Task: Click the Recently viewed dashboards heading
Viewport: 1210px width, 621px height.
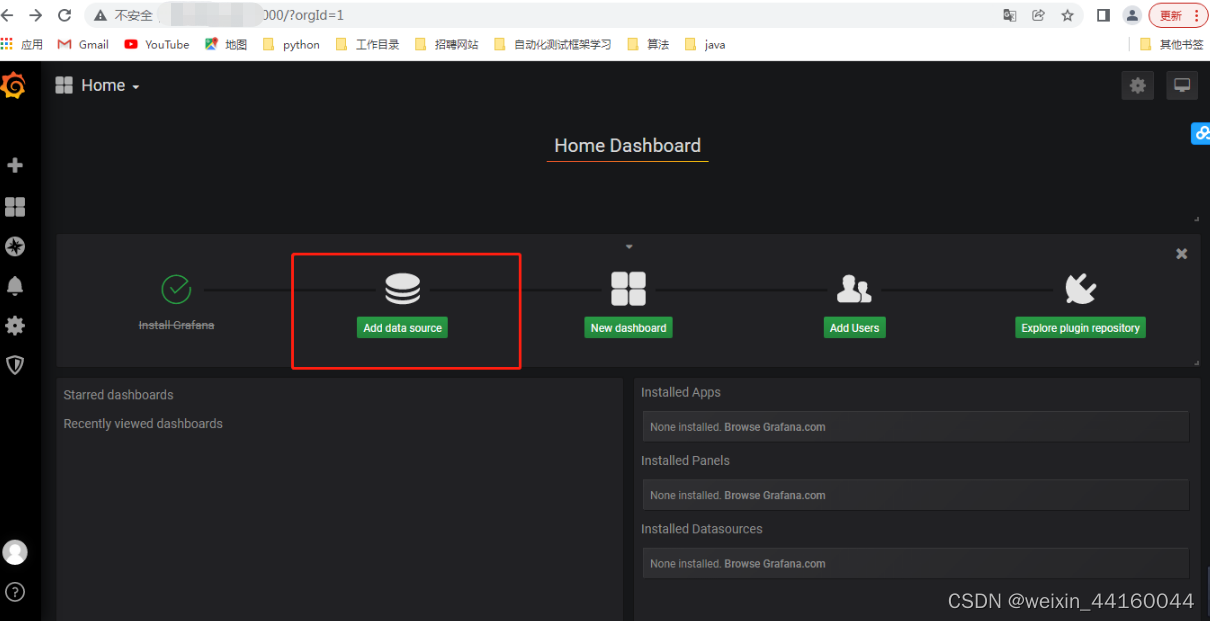Action: pos(143,424)
